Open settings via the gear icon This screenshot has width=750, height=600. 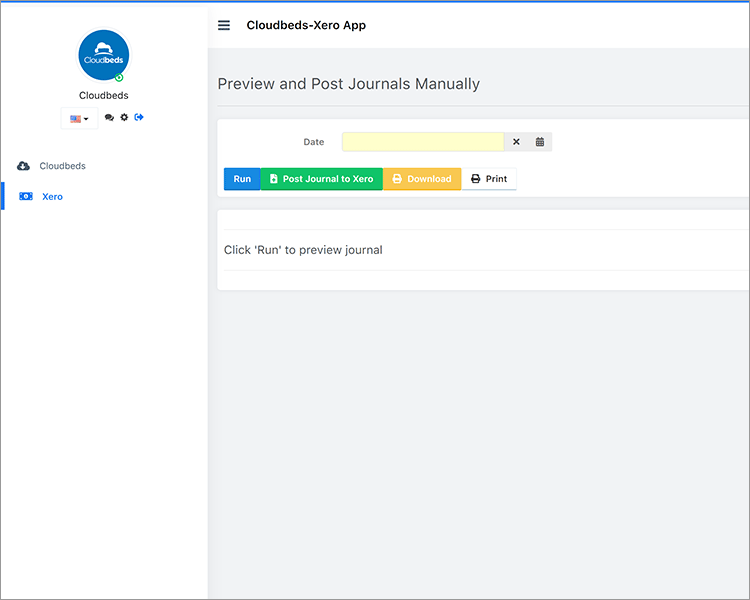pyautogui.click(x=124, y=117)
